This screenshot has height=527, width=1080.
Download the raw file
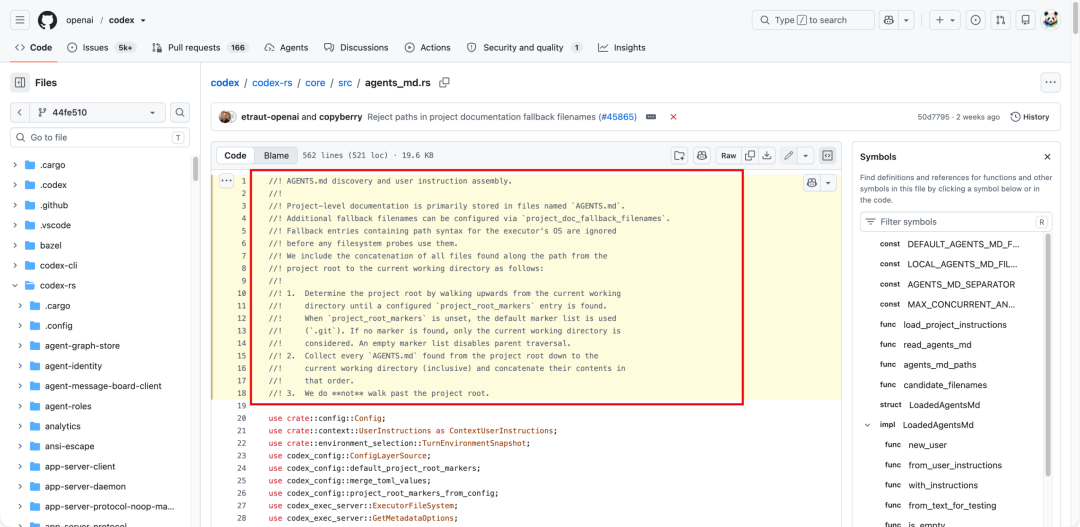point(767,156)
